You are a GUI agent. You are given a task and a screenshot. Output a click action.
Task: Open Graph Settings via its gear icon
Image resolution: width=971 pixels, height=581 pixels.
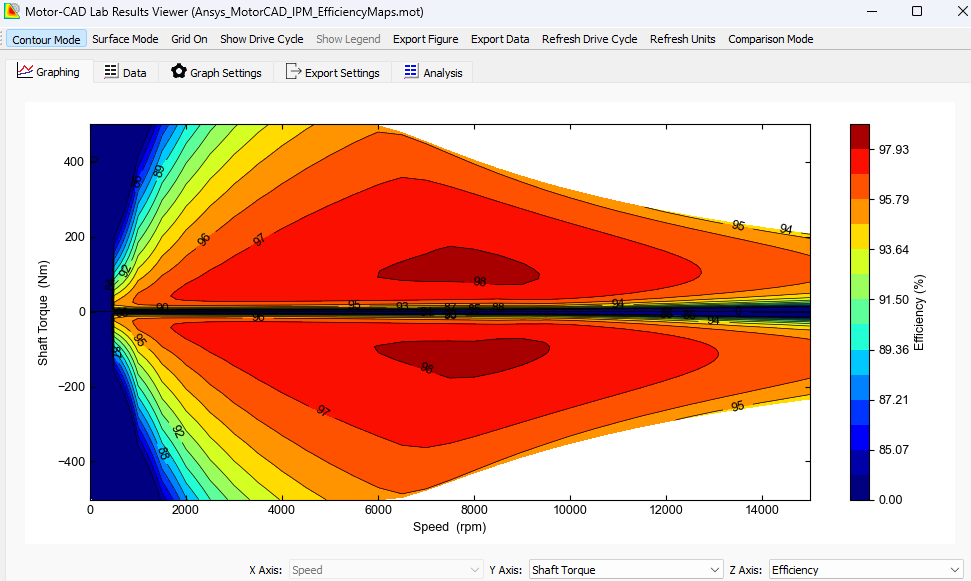pos(179,71)
